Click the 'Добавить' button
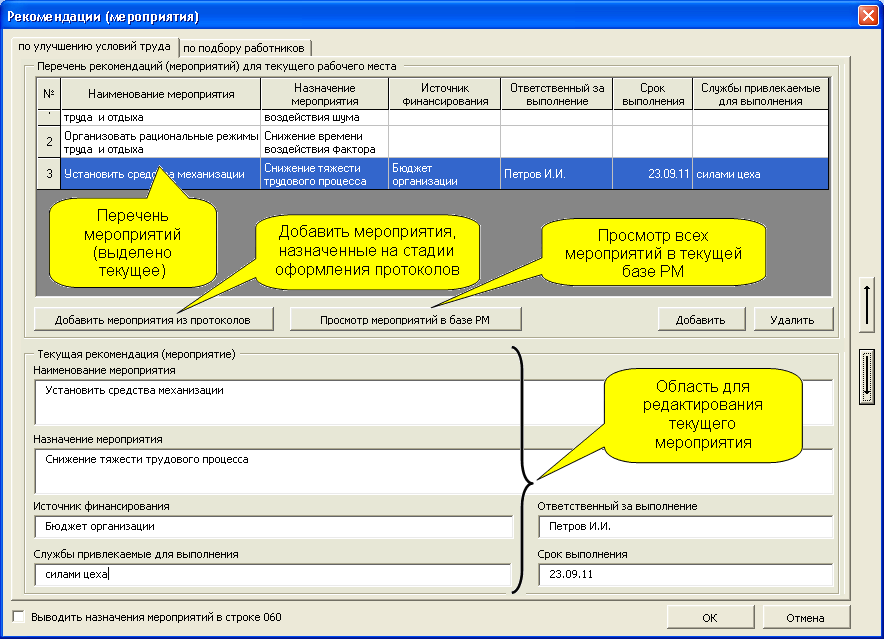 coord(701,320)
